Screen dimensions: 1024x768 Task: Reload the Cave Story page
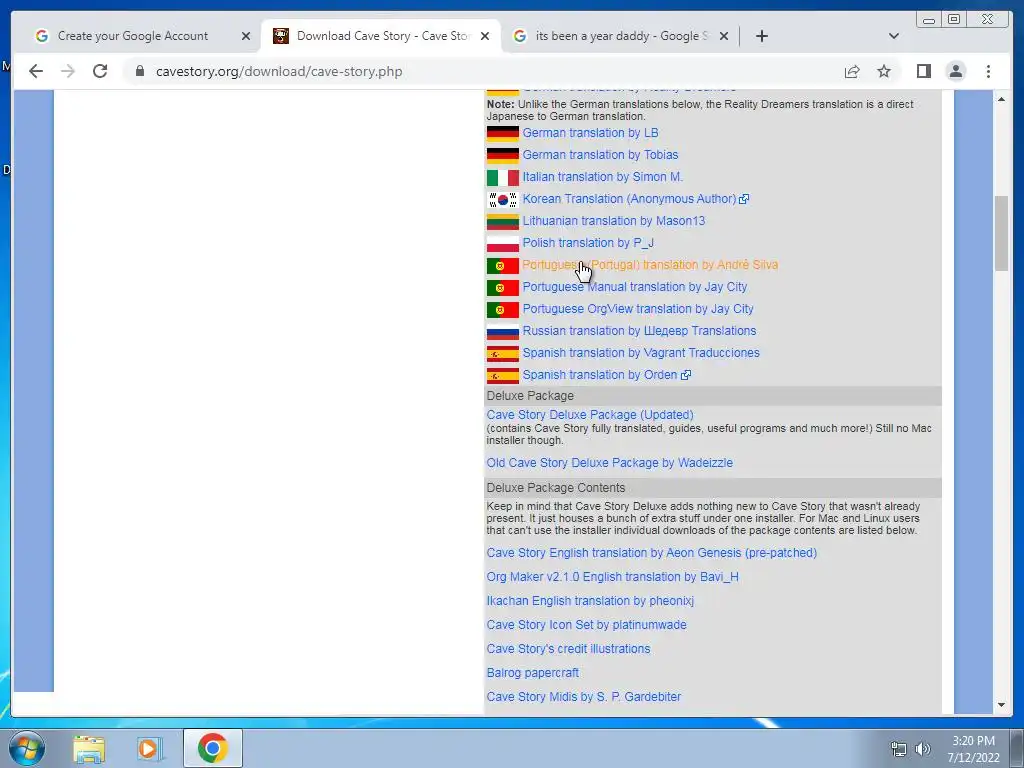point(100,71)
